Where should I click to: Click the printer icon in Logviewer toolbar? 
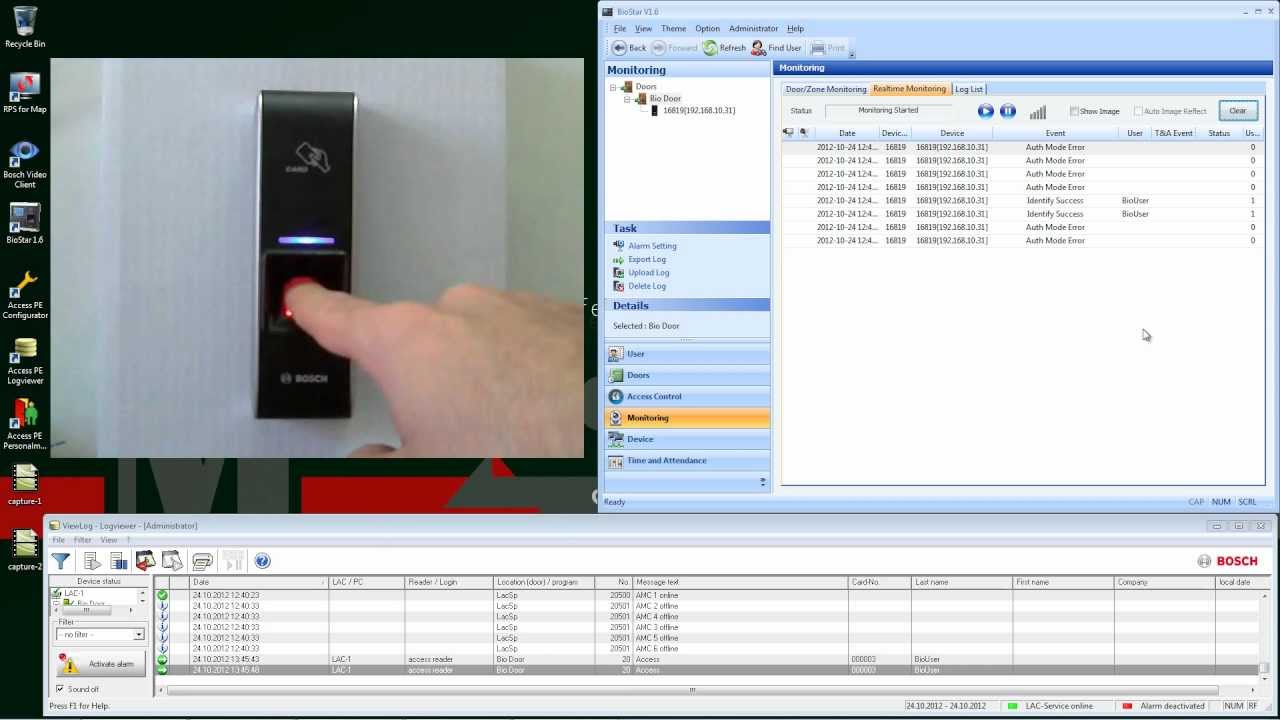pyautogui.click(x=202, y=561)
